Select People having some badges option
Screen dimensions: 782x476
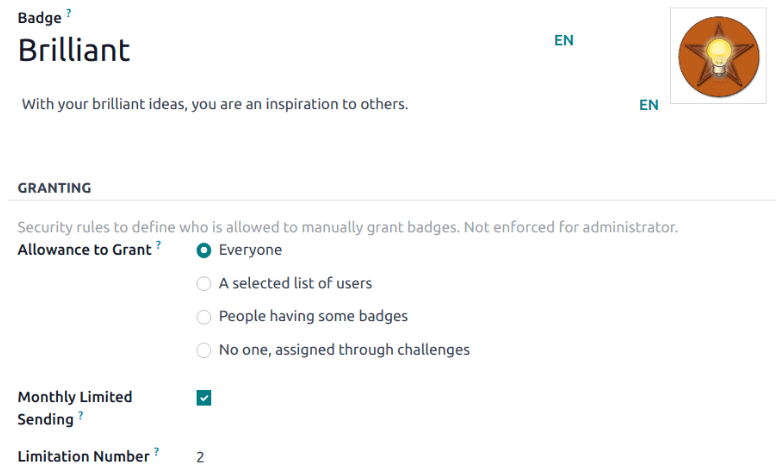point(204,317)
